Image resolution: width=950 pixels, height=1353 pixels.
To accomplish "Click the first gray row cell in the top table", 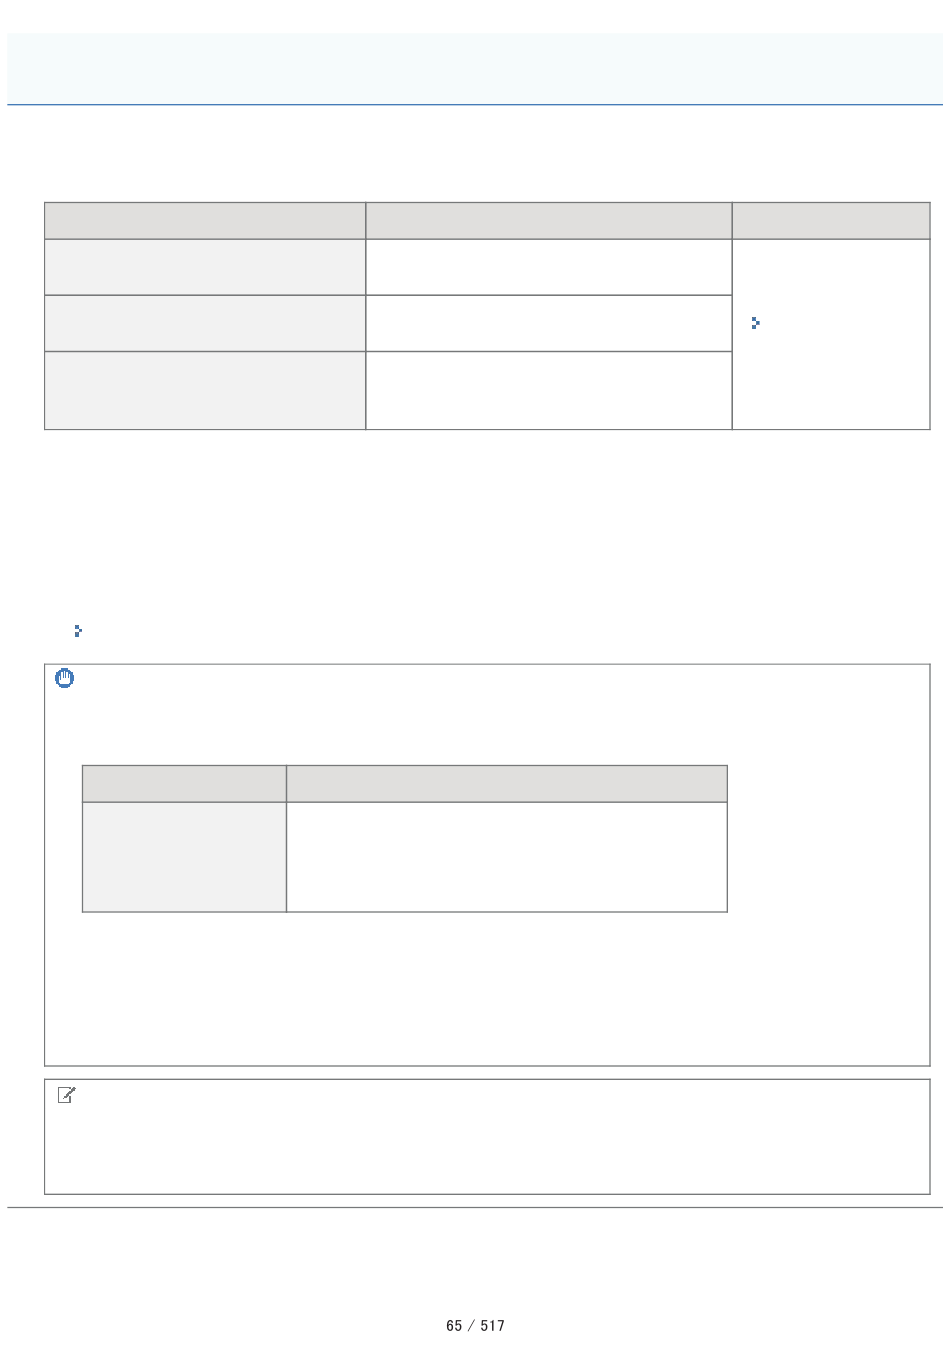I will click(205, 267).
